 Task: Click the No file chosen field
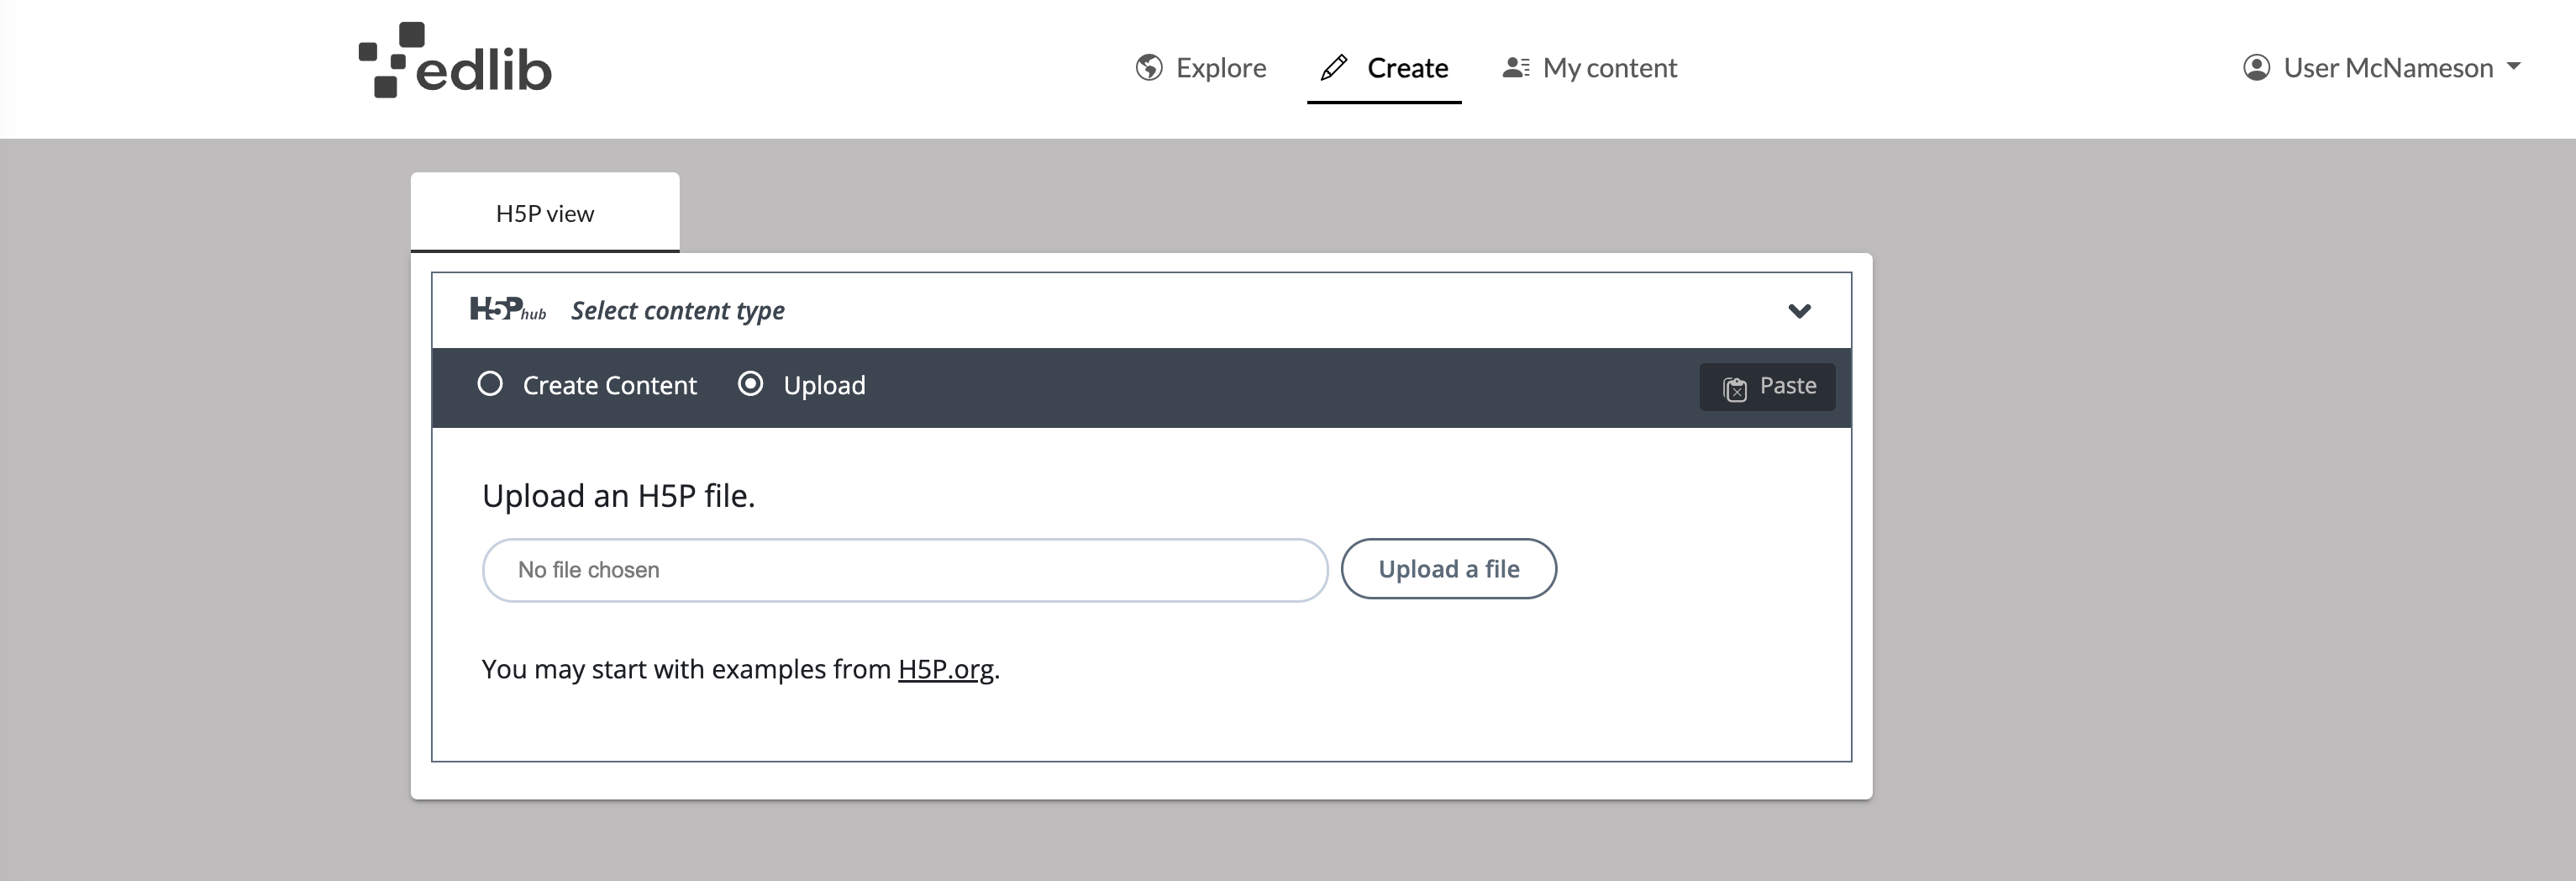pyautogui.click(x=903, y=569)
